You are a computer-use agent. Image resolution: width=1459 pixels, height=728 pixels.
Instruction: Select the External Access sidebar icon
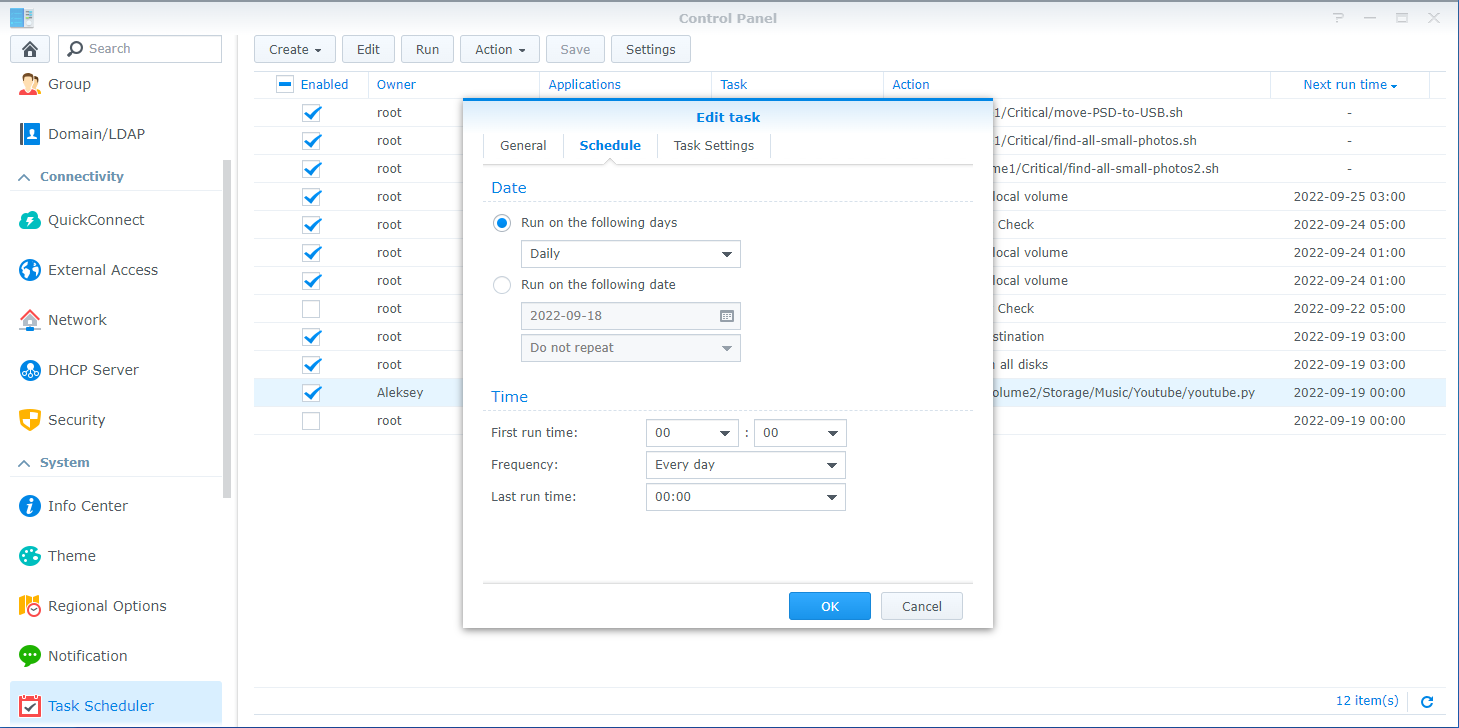(x=29, y=269)
